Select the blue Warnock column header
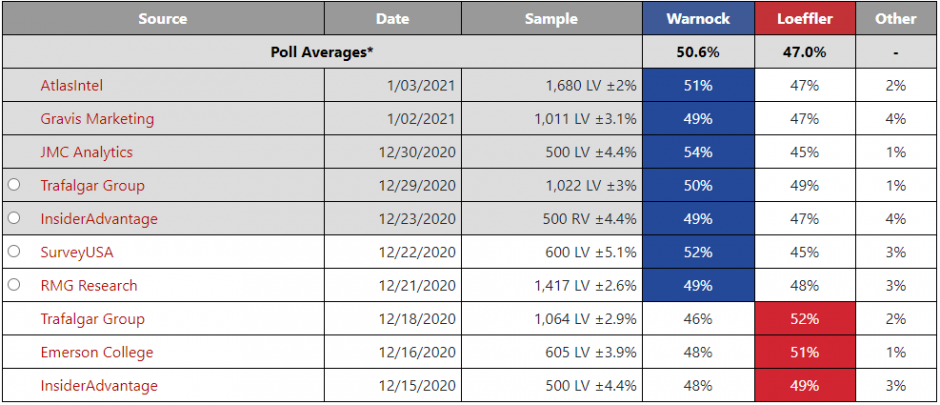The height and width of the screenshot is (405, 940). pyautogui.click(x=698, y=19)
